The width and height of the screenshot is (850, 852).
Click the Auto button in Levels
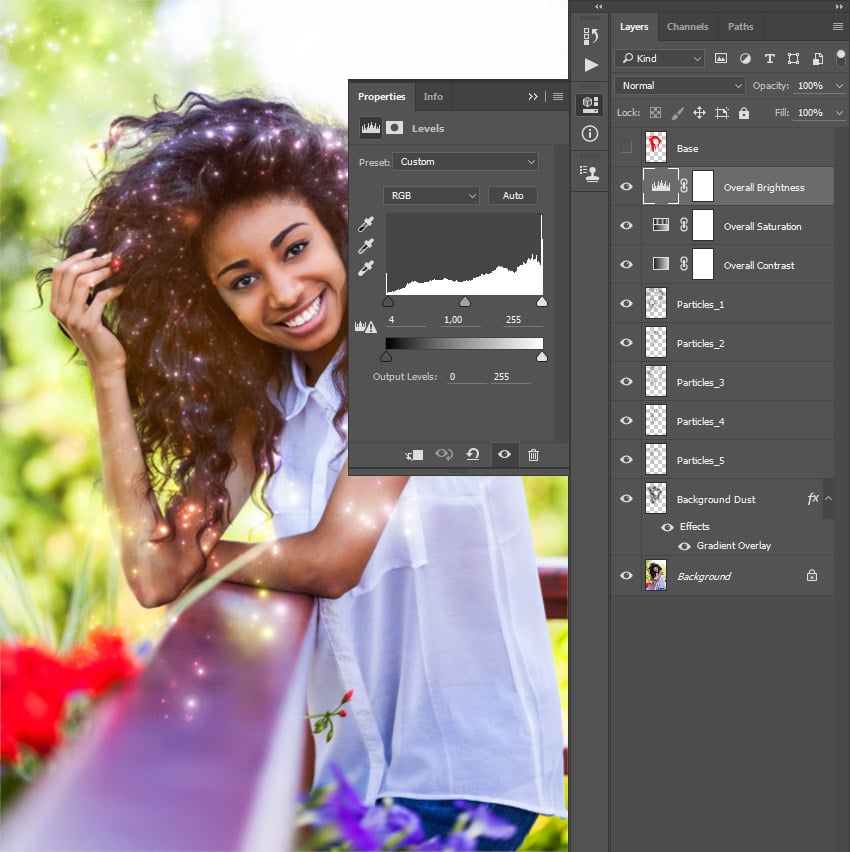(513, 195)
